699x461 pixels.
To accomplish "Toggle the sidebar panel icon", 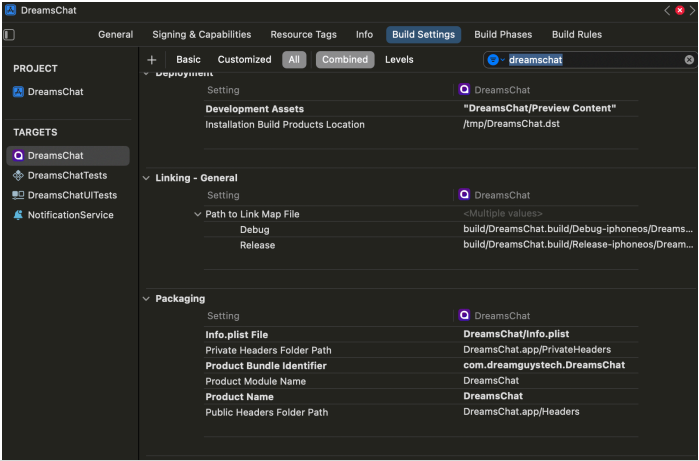I will tap(9, 35).
